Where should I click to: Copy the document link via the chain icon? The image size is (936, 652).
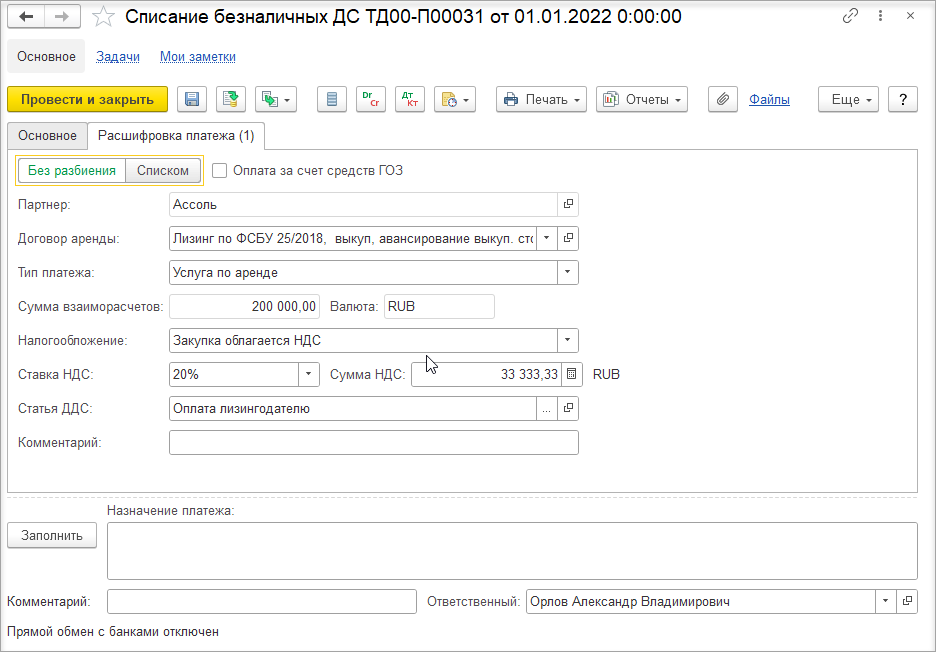tap(850, 16)
